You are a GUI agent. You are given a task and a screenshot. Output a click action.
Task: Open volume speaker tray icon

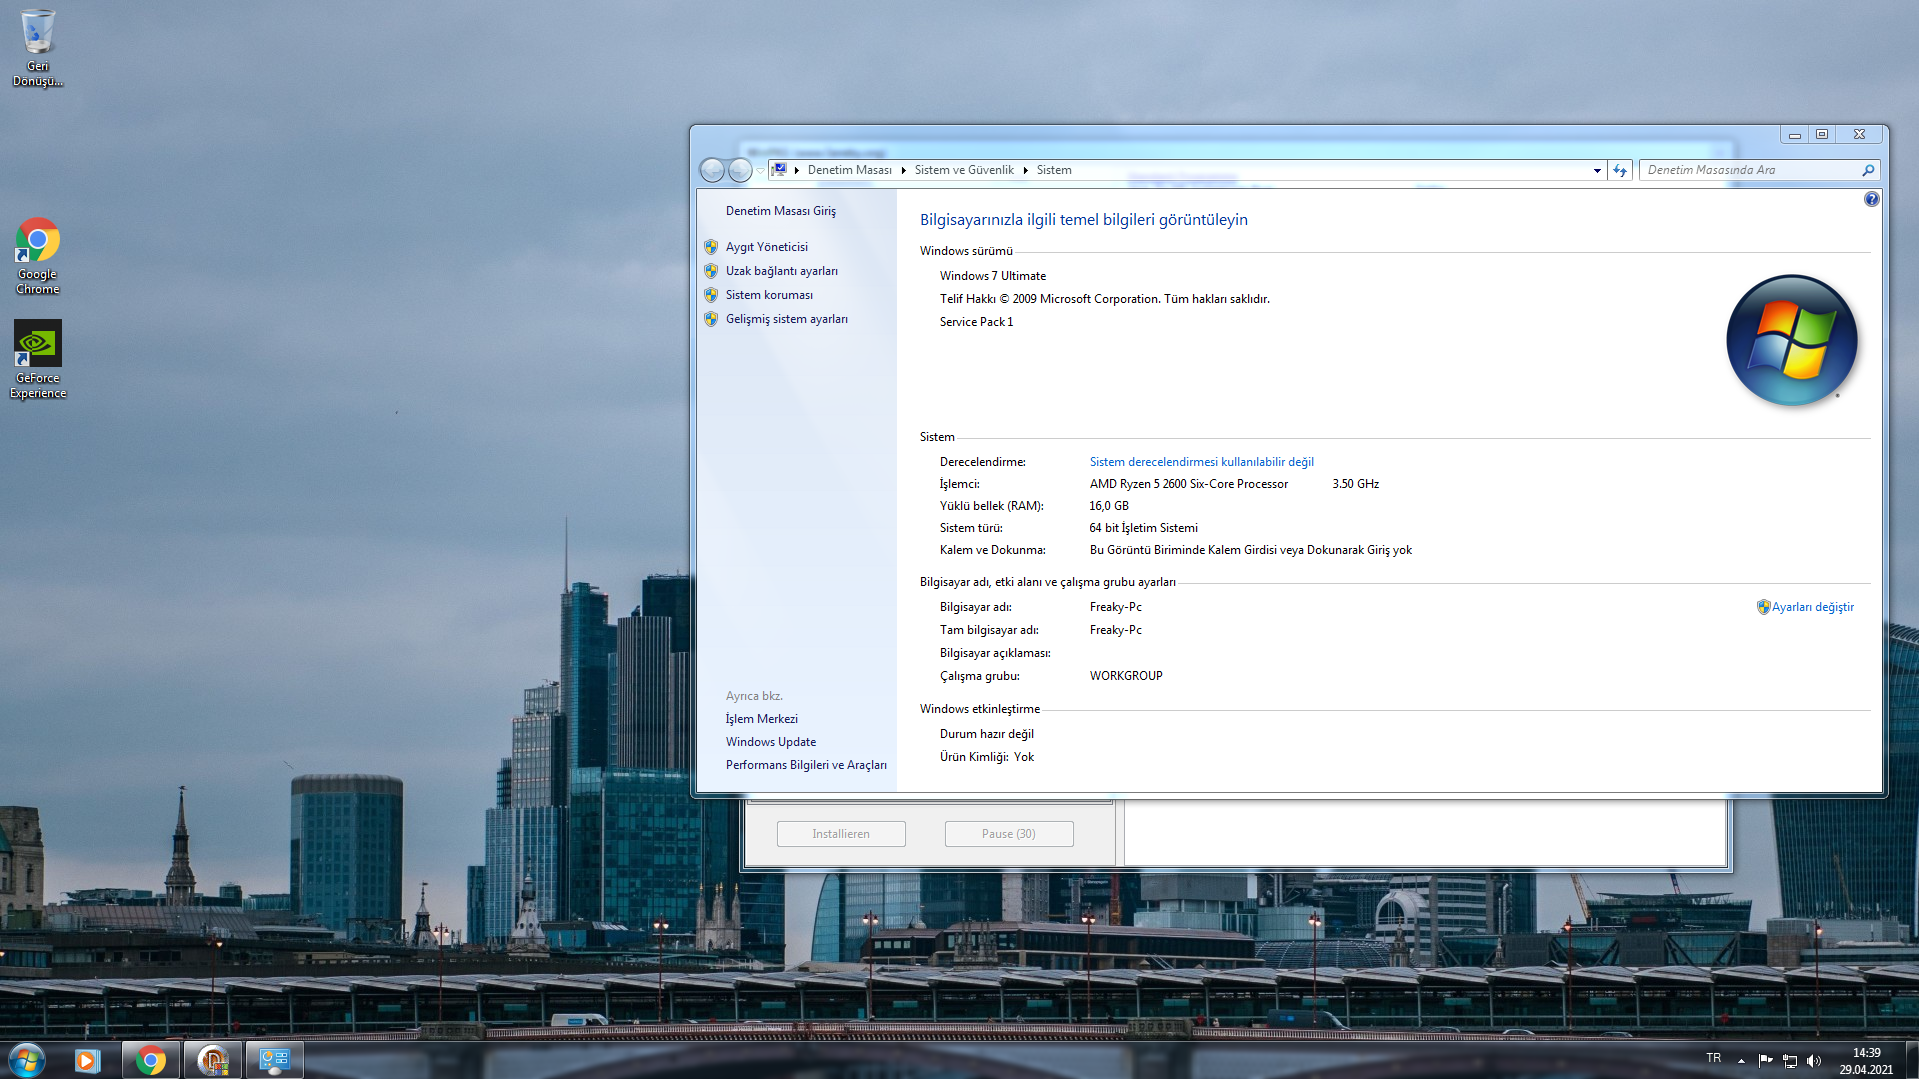point(1814,1060)
